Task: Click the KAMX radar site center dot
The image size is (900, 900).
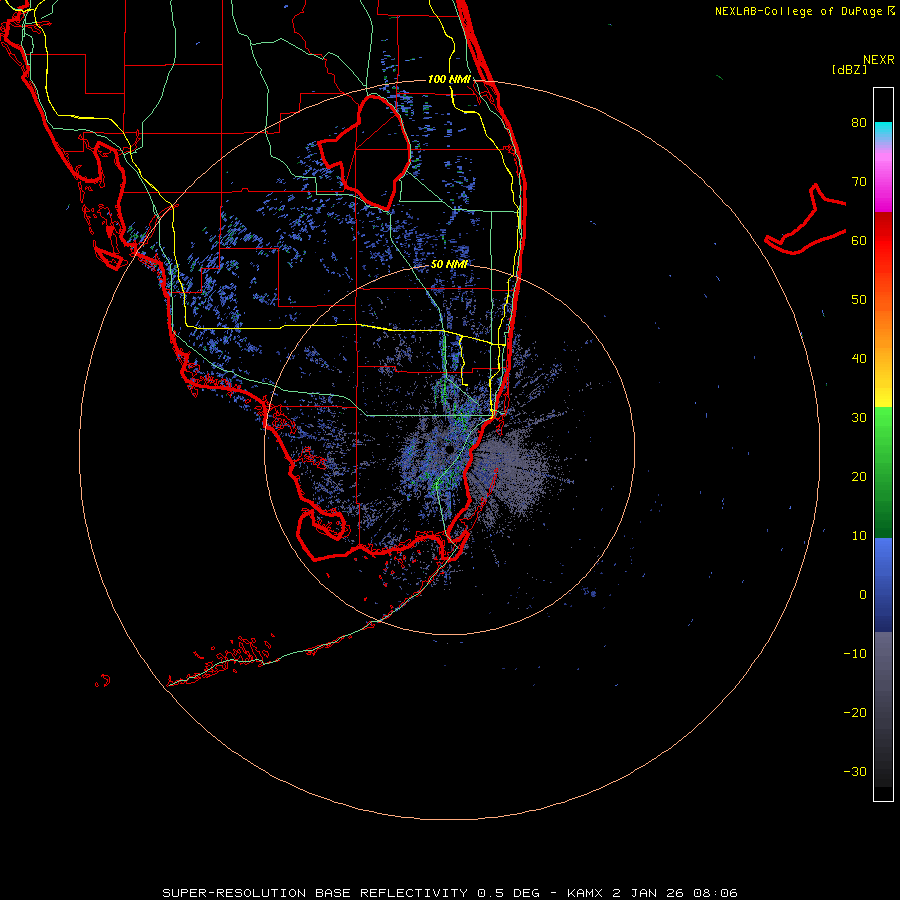Action: click(x=449, y=449)
